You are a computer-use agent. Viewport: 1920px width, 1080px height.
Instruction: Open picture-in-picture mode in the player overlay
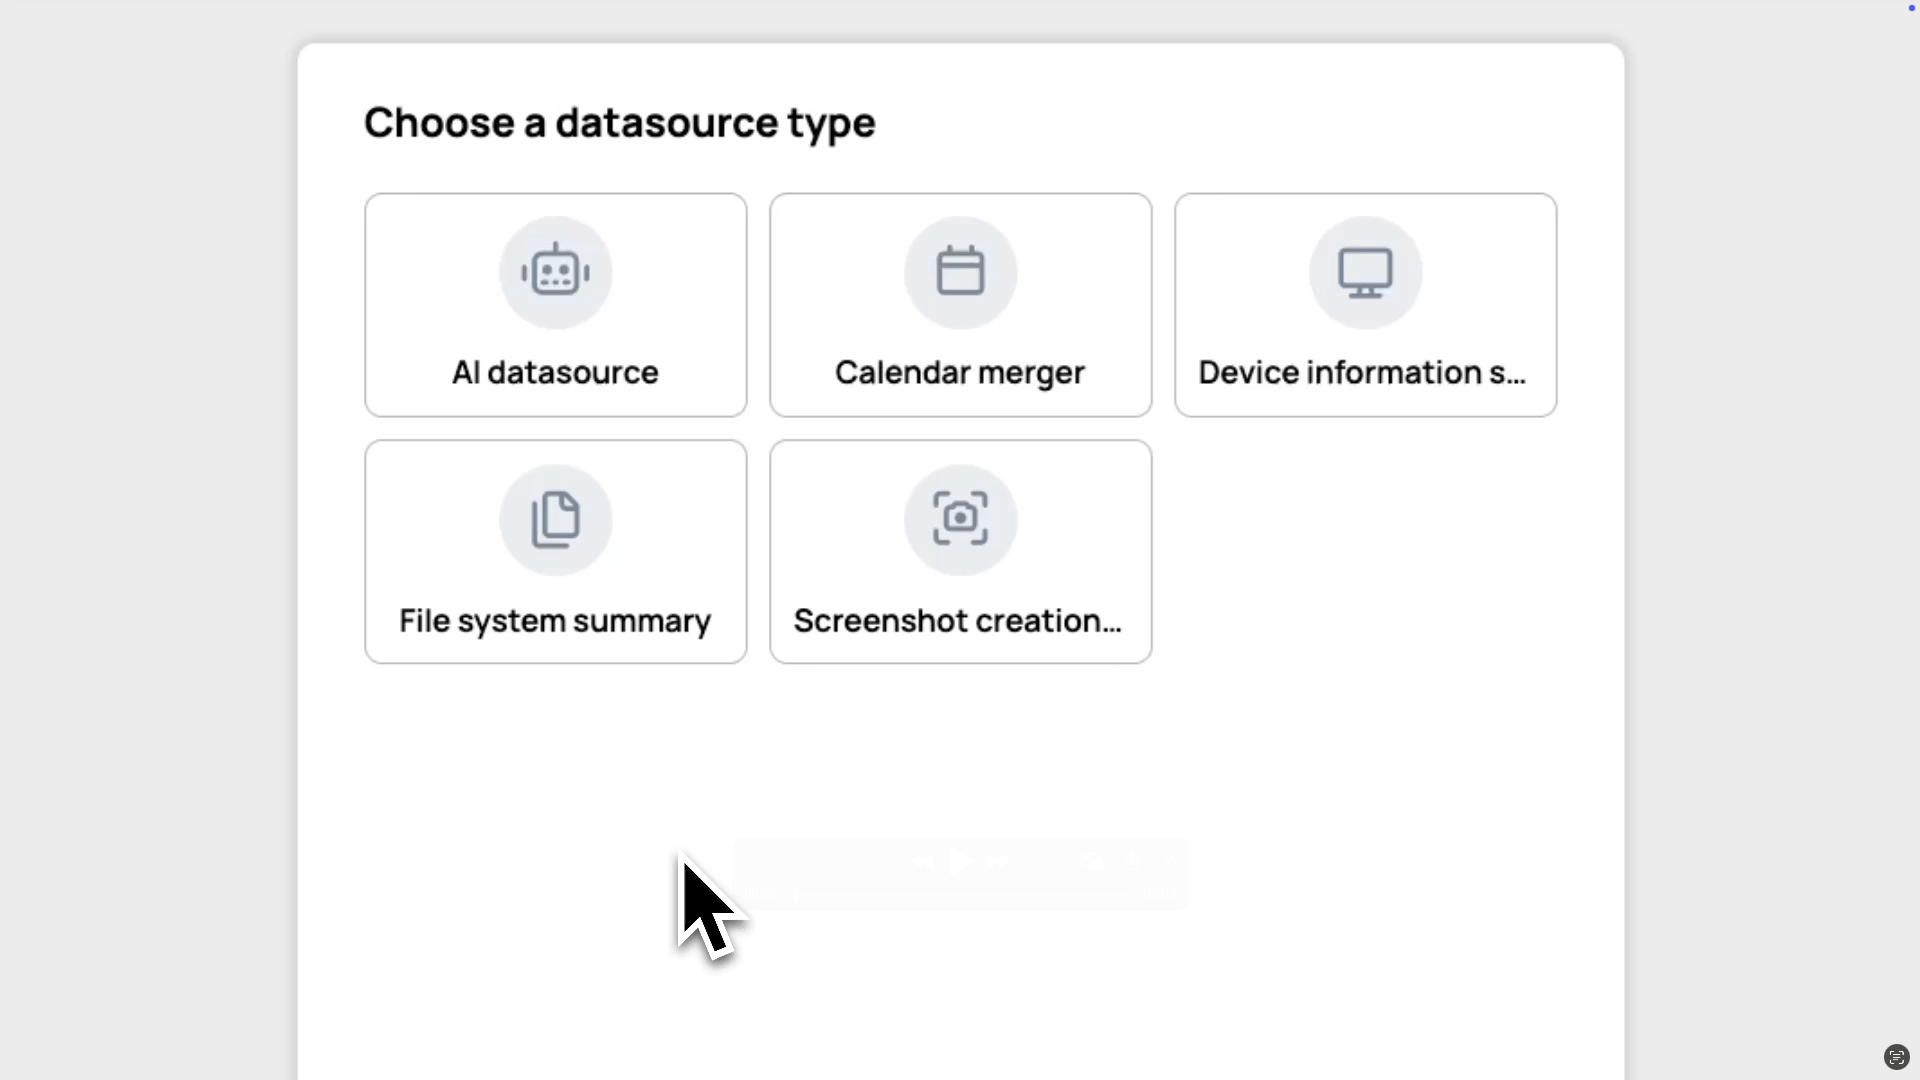pos(1094,861)
